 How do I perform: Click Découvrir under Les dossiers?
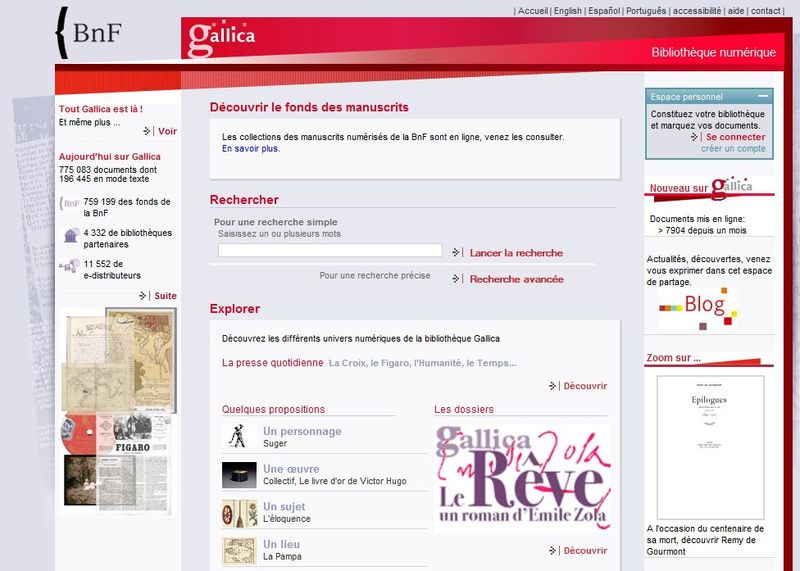(x=585, y=551)
